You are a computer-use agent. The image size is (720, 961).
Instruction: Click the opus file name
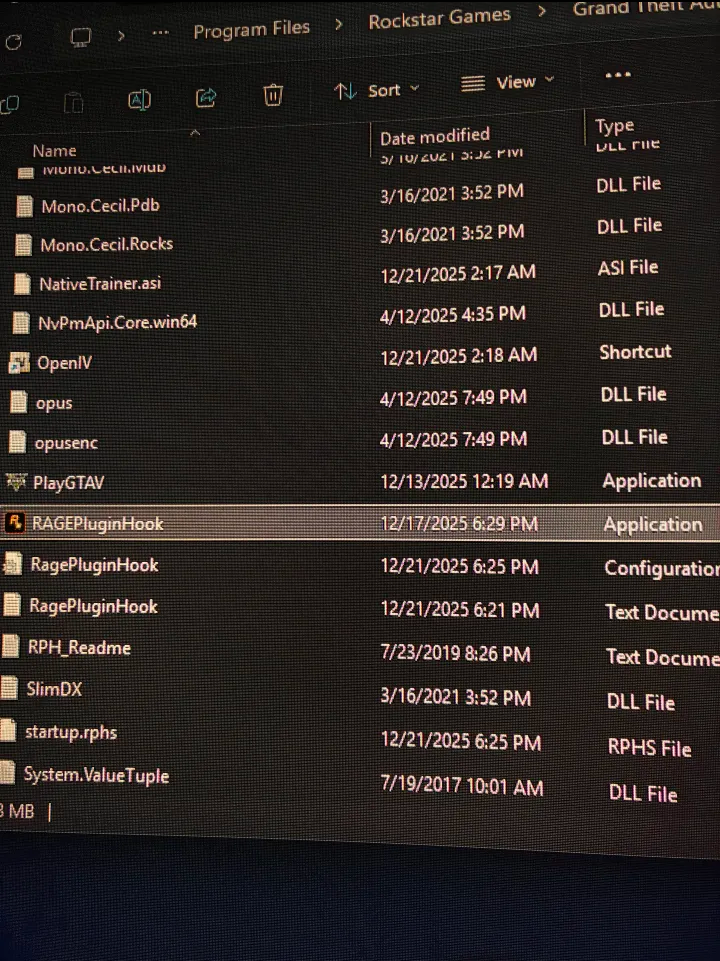pos(54,403)
